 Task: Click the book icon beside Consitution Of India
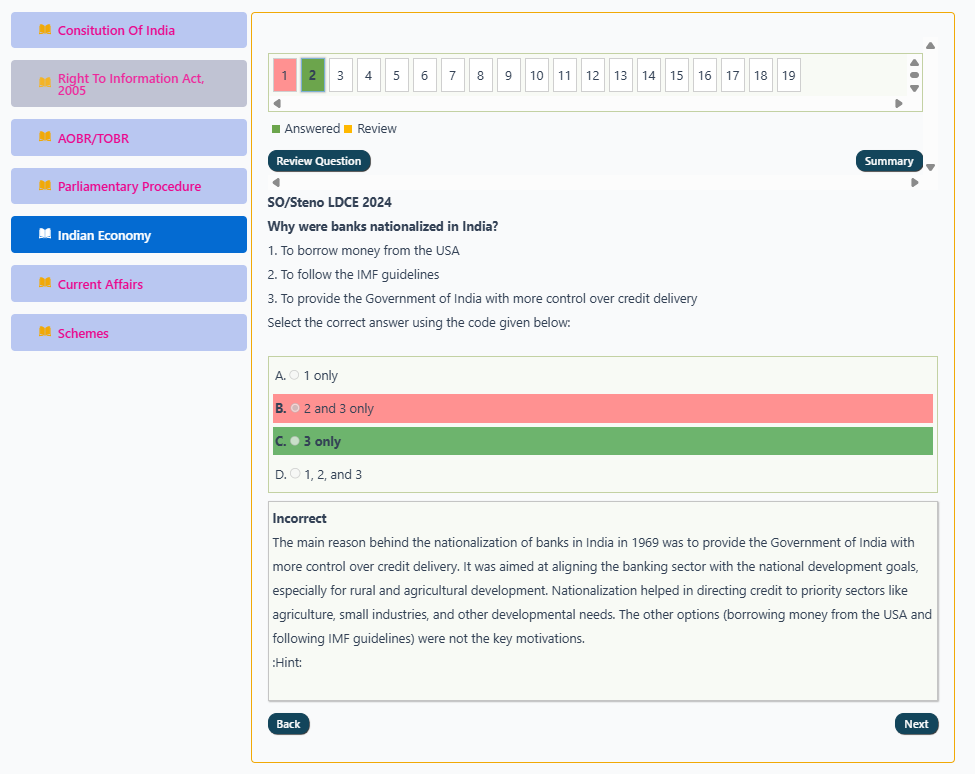(x=45, y=29)
